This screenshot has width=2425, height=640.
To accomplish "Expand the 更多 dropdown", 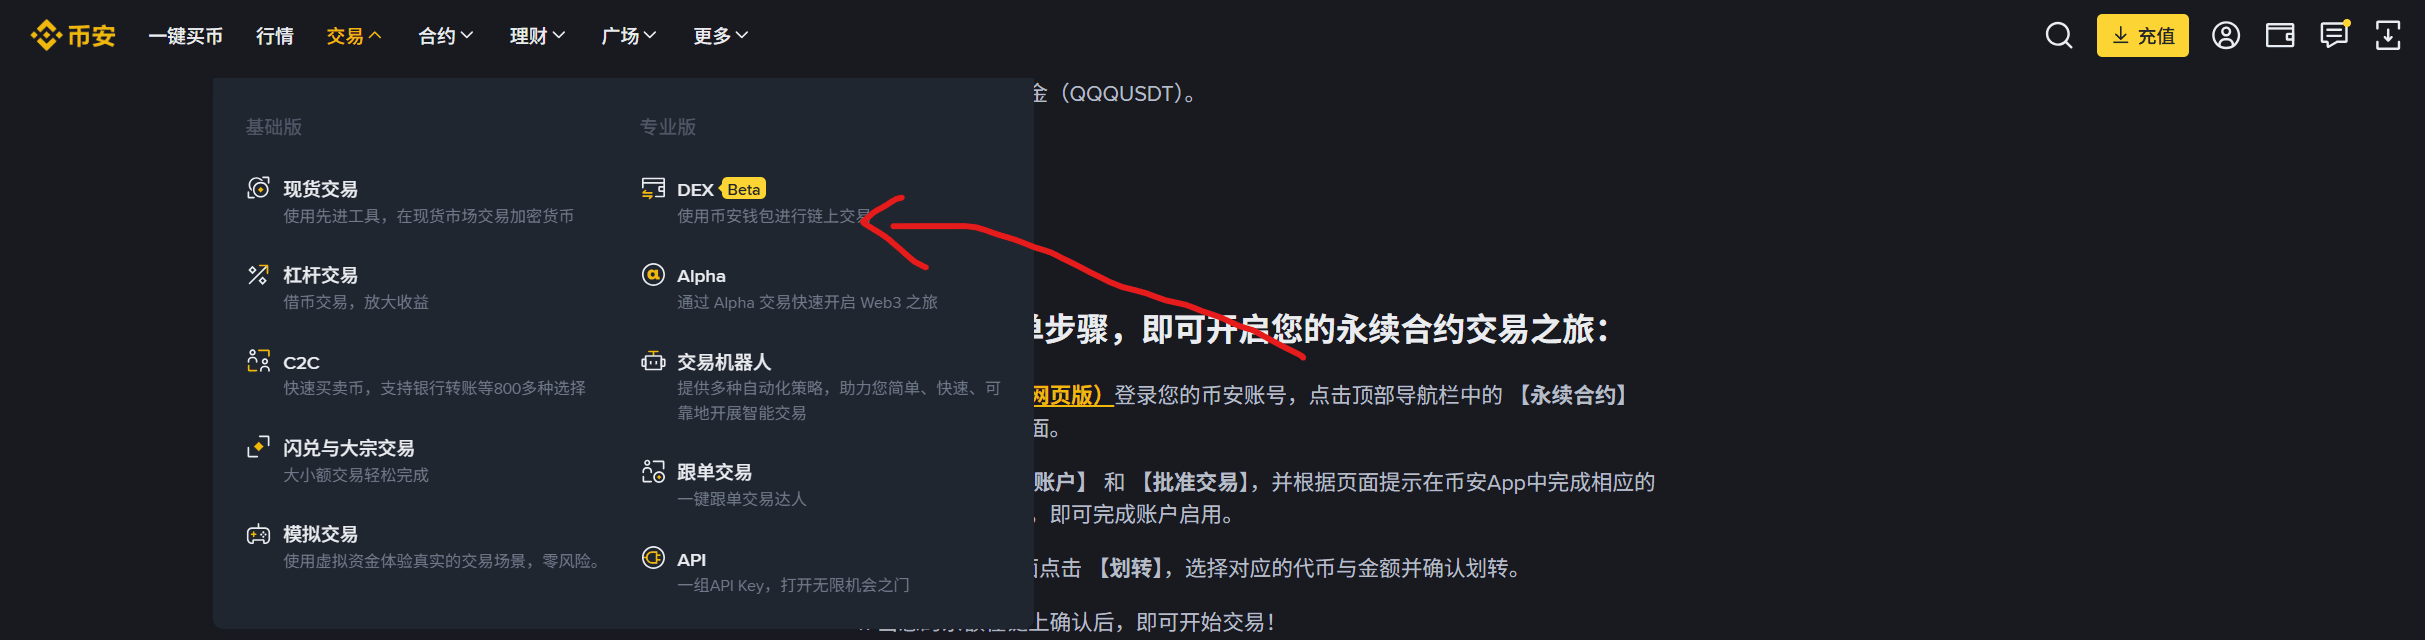I will pos(721,36).
